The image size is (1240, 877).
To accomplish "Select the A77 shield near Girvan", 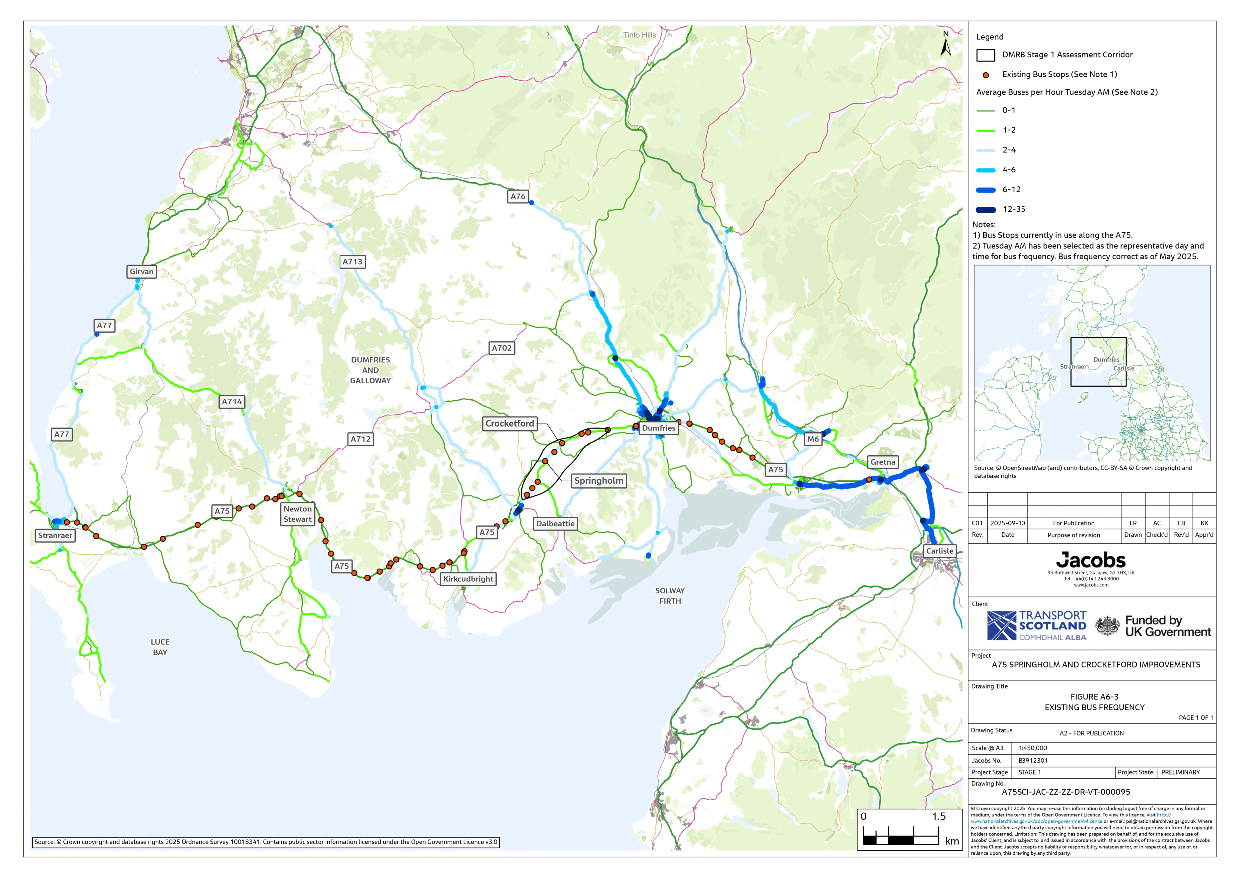I will [104, 323].
